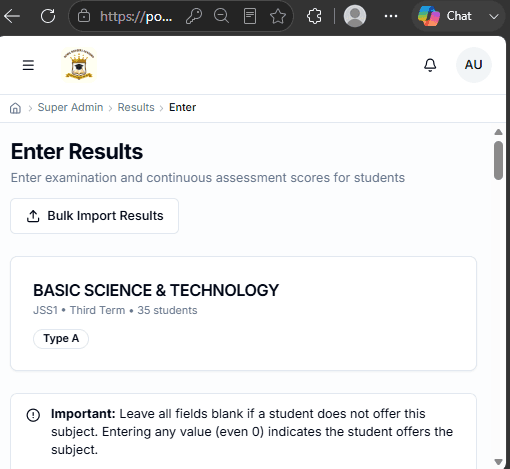Expand the Chat dropdown chevron
The width and height of the screenshot is (510, 469).
click(x=494, y=16)
